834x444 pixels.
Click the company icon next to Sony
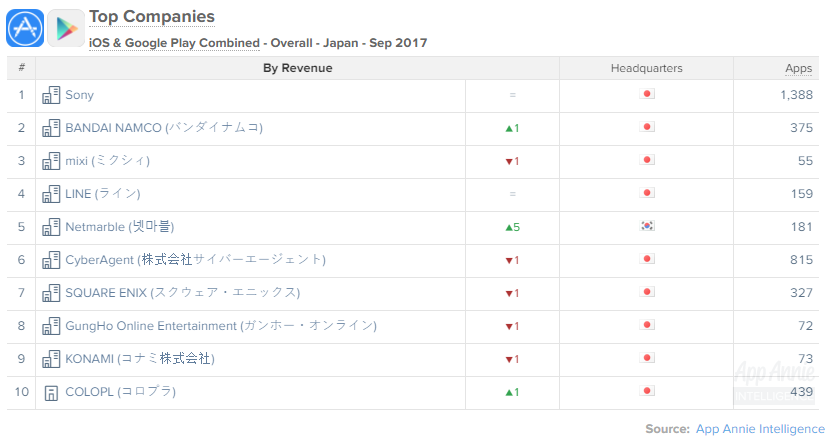[x=51, y=95]
